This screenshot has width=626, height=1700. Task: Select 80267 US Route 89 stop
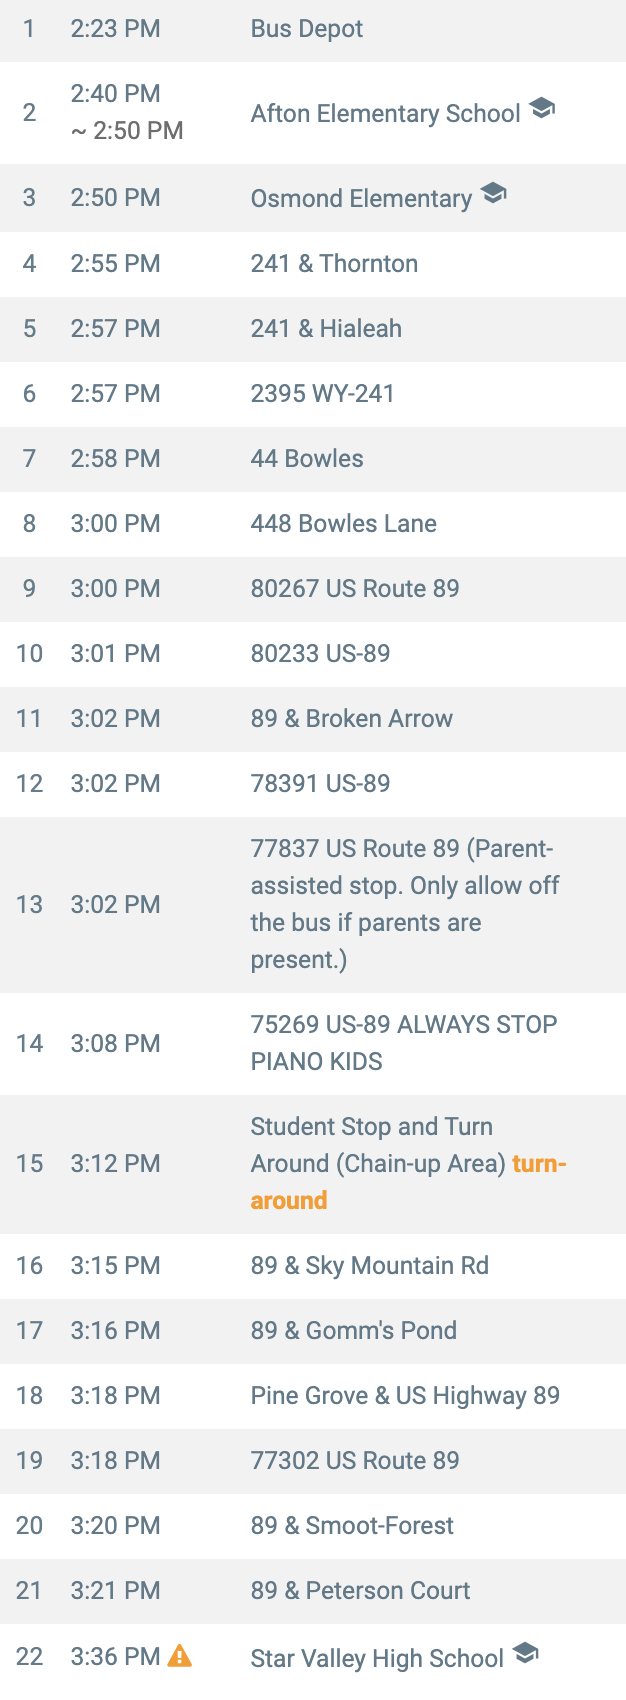[354, 589]
